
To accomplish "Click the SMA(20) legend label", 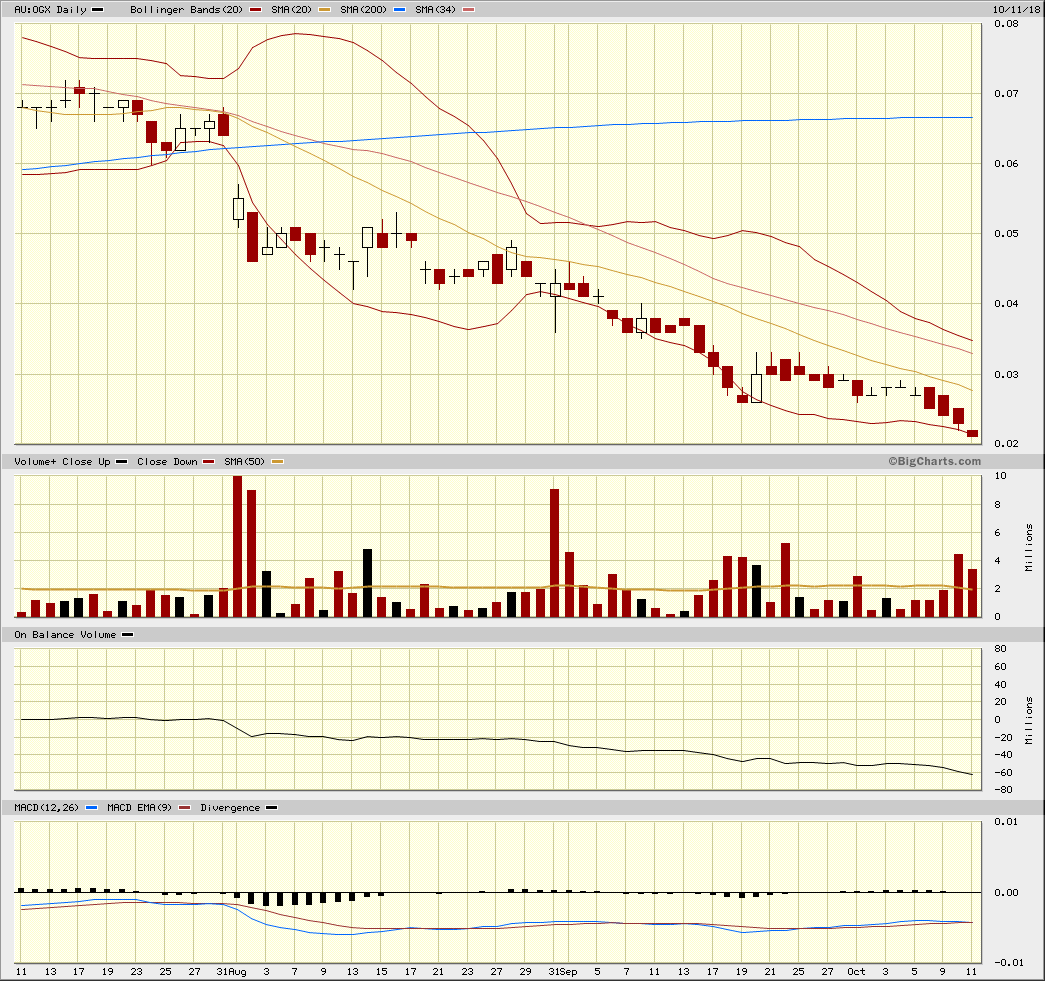I will click(x=291, y=9).
